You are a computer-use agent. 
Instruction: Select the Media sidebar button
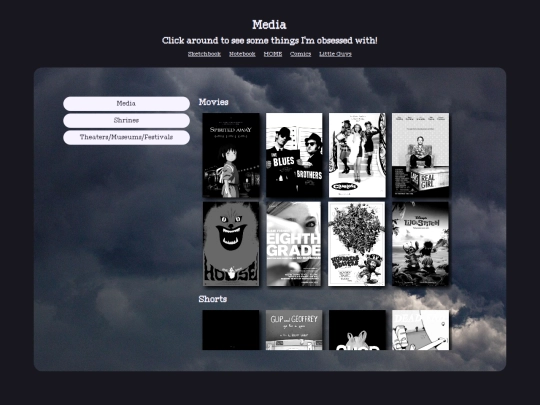point(126,104)
